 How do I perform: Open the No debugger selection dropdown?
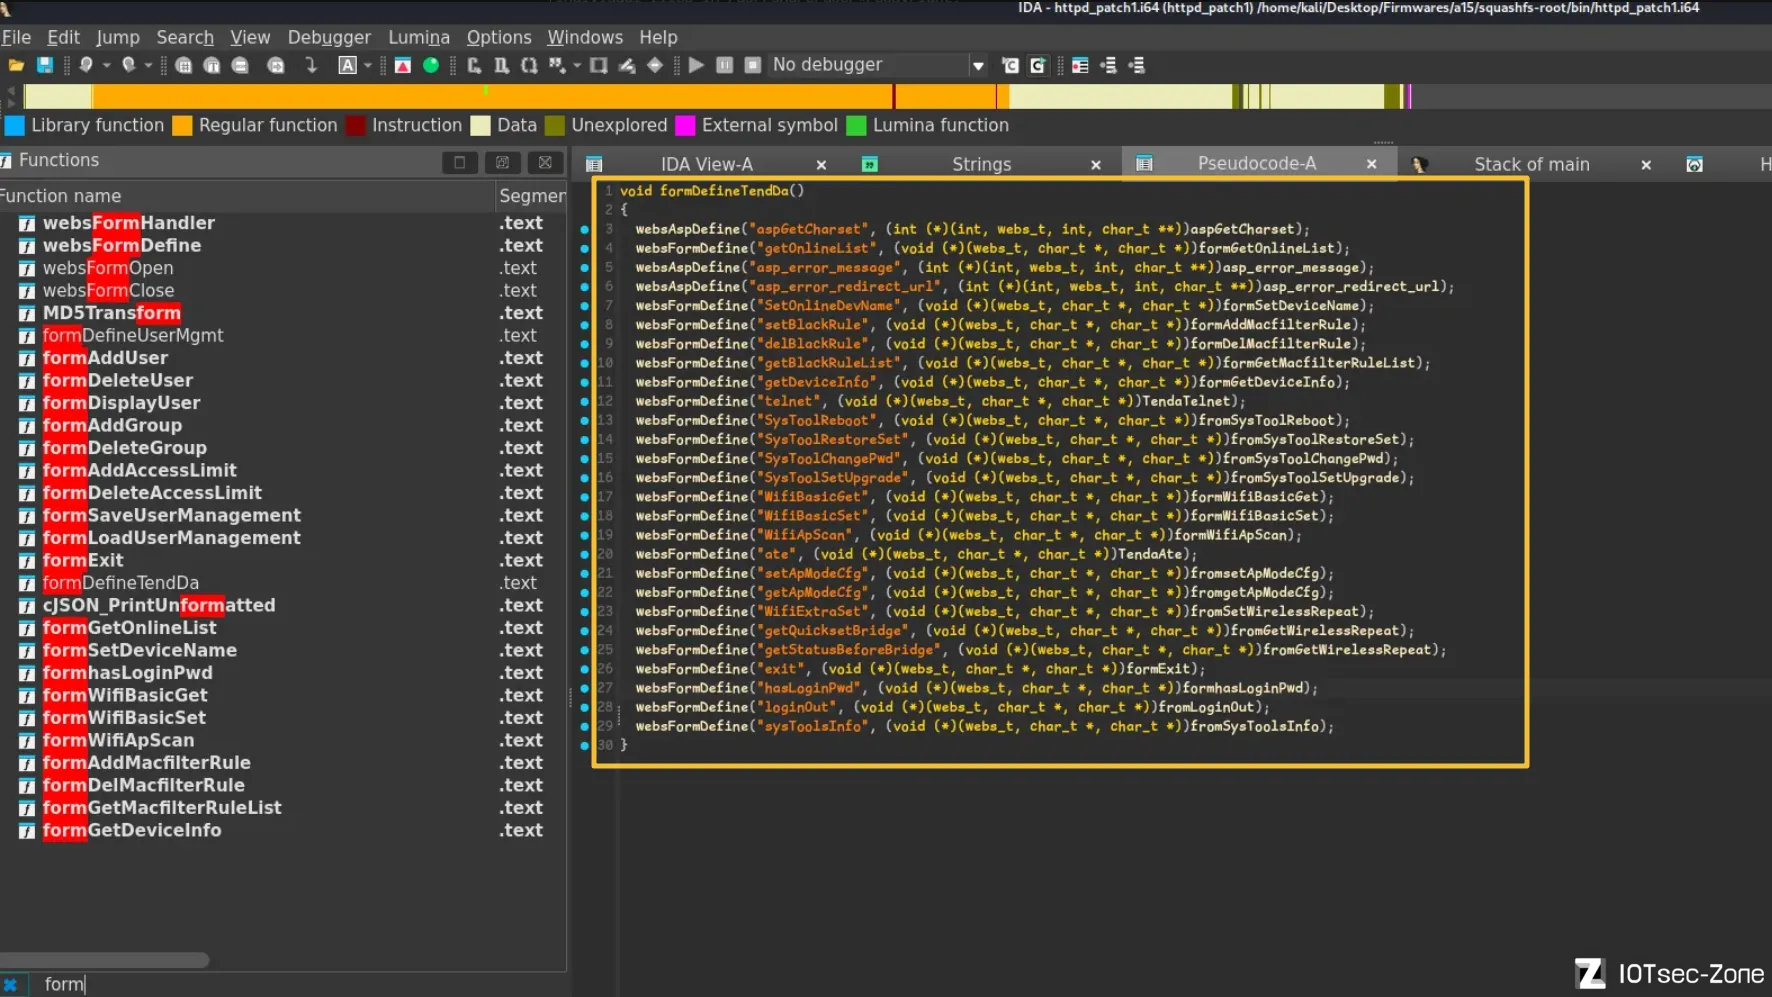[977, 65]
